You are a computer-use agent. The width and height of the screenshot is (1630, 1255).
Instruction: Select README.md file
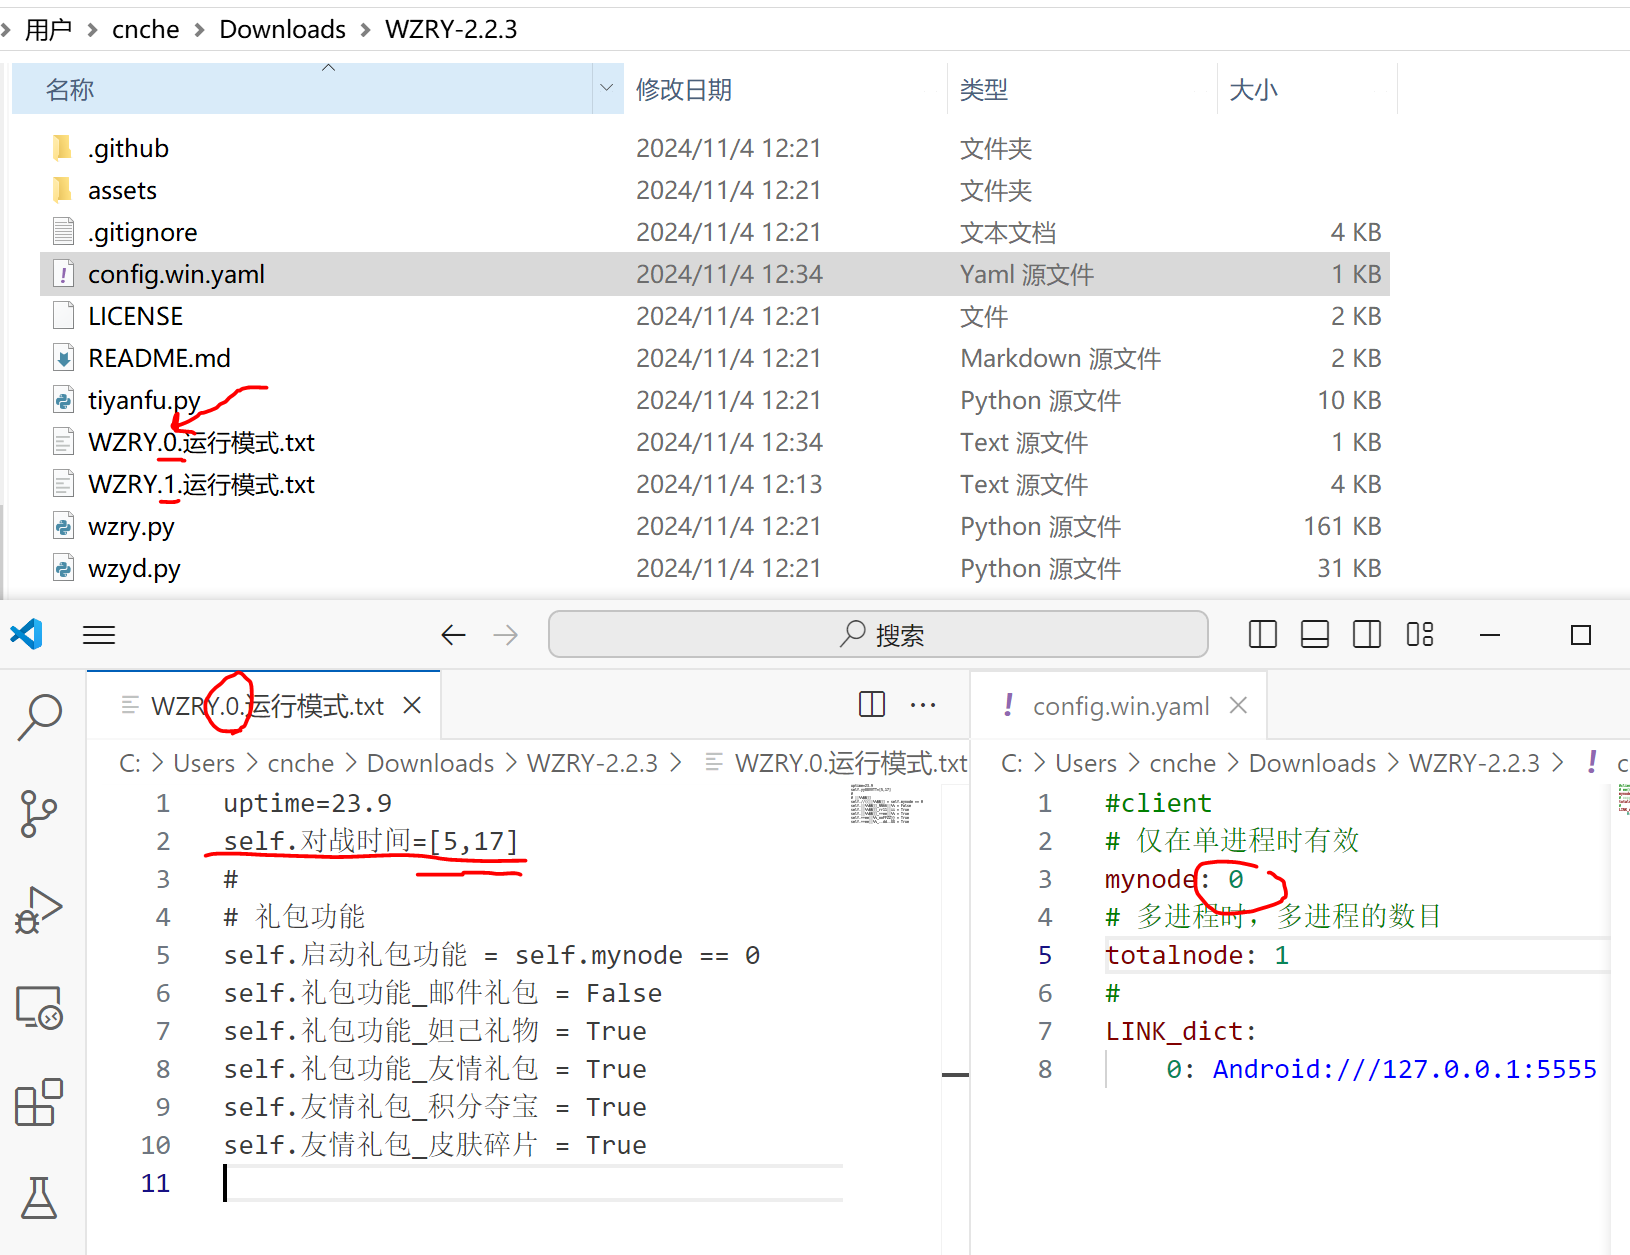(159, 358)
